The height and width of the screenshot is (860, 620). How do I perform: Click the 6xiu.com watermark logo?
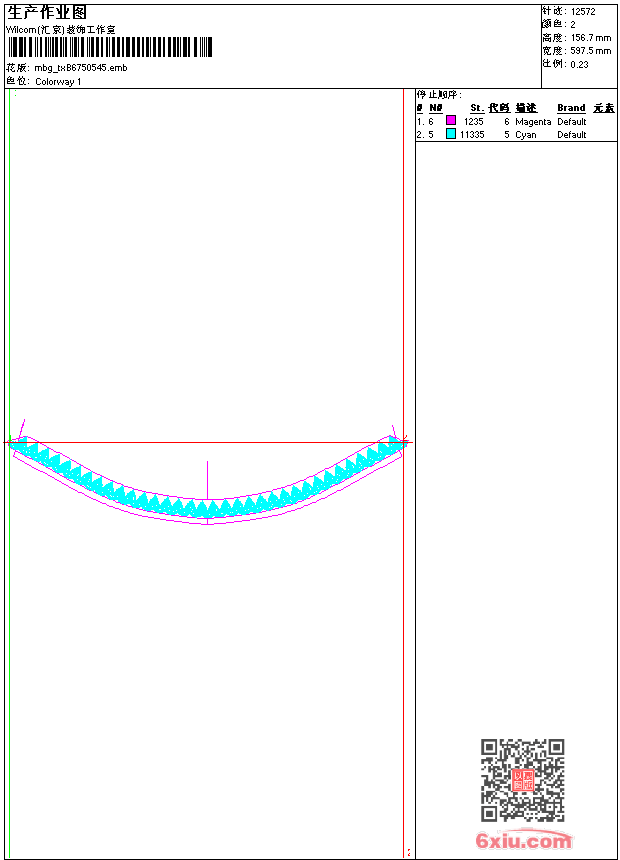click(523, 841)
